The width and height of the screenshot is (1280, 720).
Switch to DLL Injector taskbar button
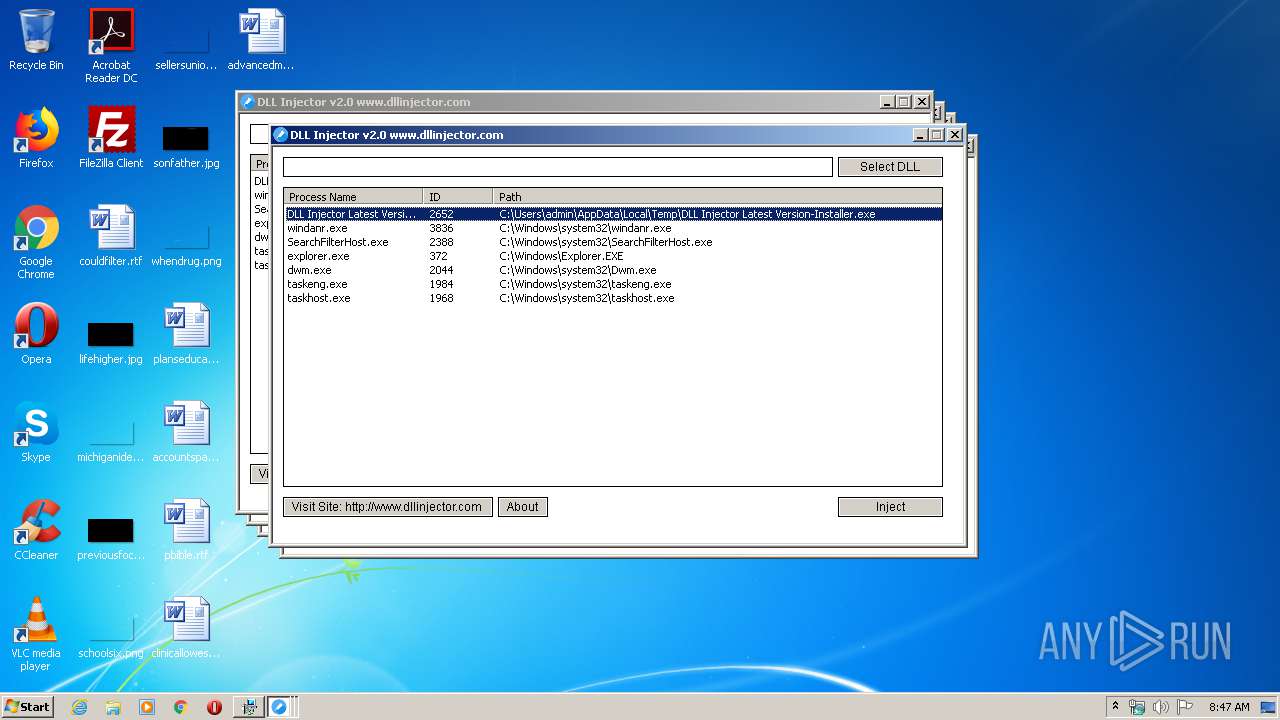tap(280, 707)
